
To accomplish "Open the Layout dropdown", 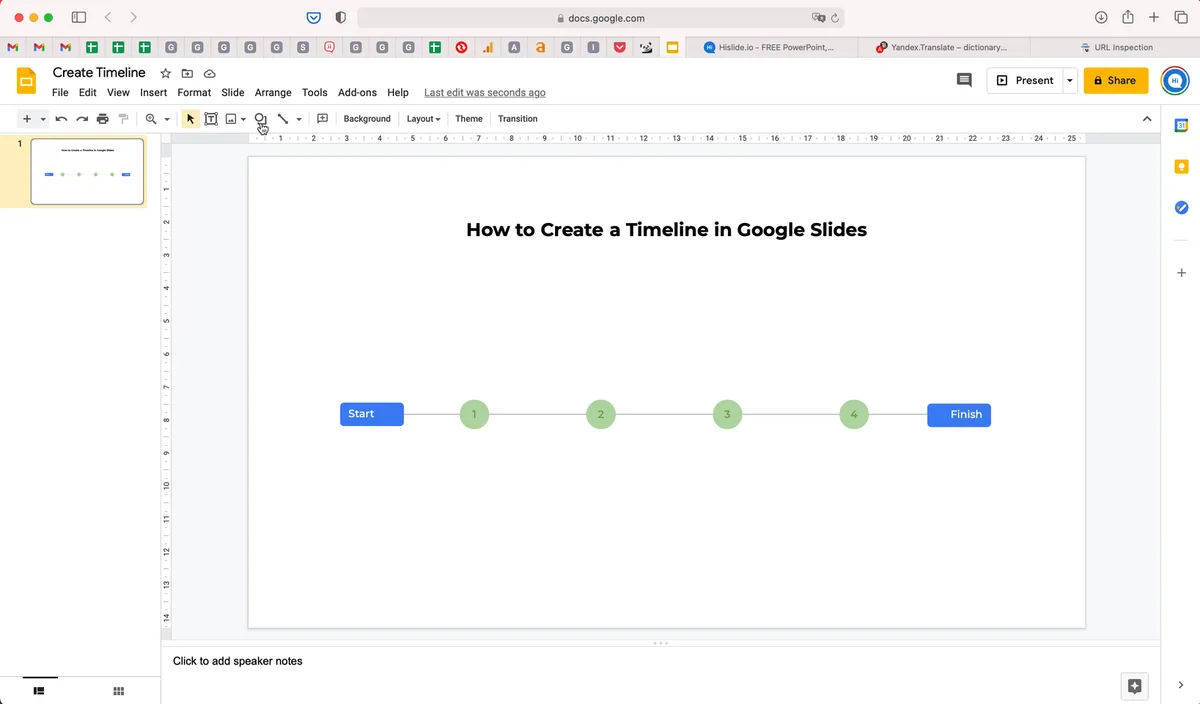I will coord(423,119).
